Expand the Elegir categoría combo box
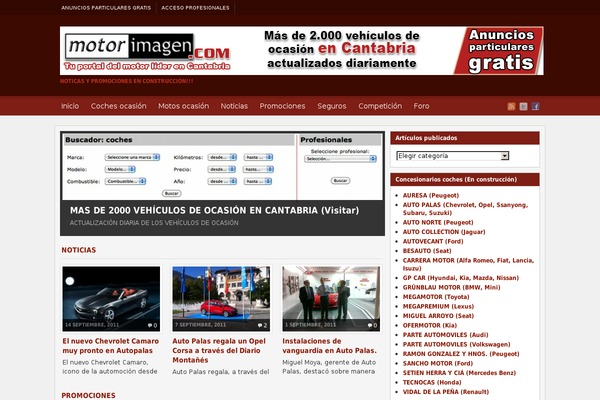This screenshot has height=400, width=600. point(453,156)
